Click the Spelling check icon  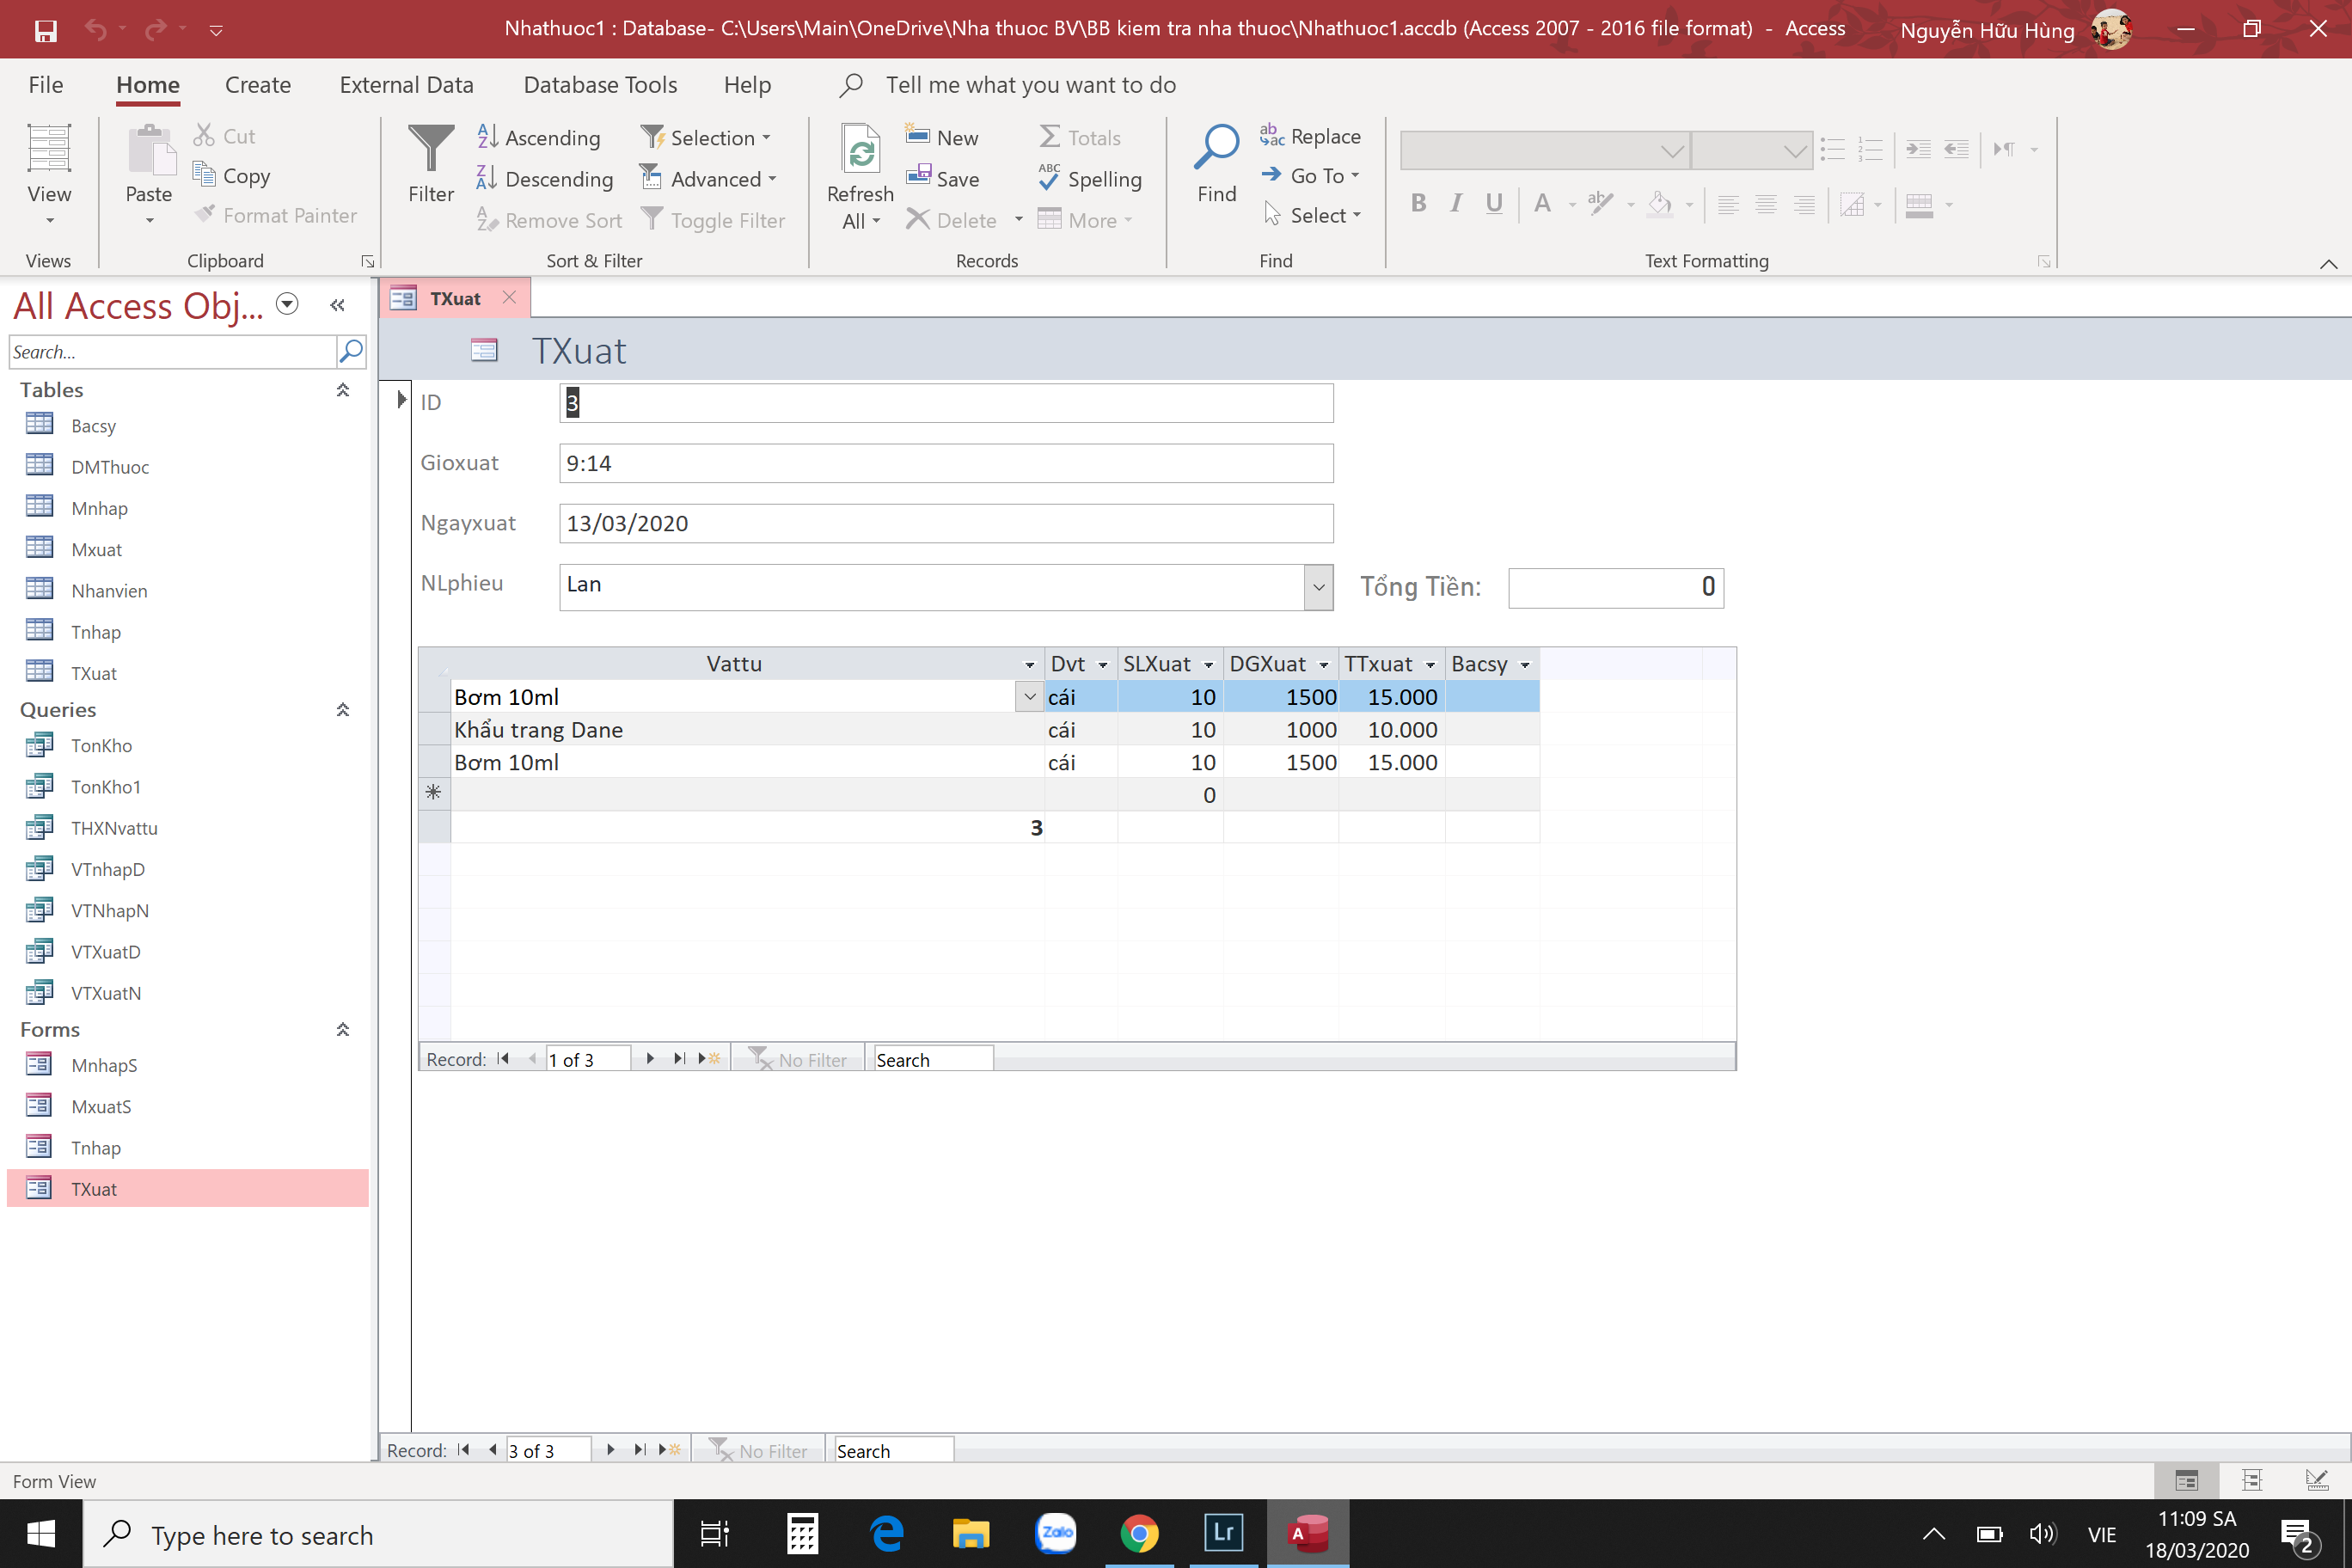point(1049,177)
